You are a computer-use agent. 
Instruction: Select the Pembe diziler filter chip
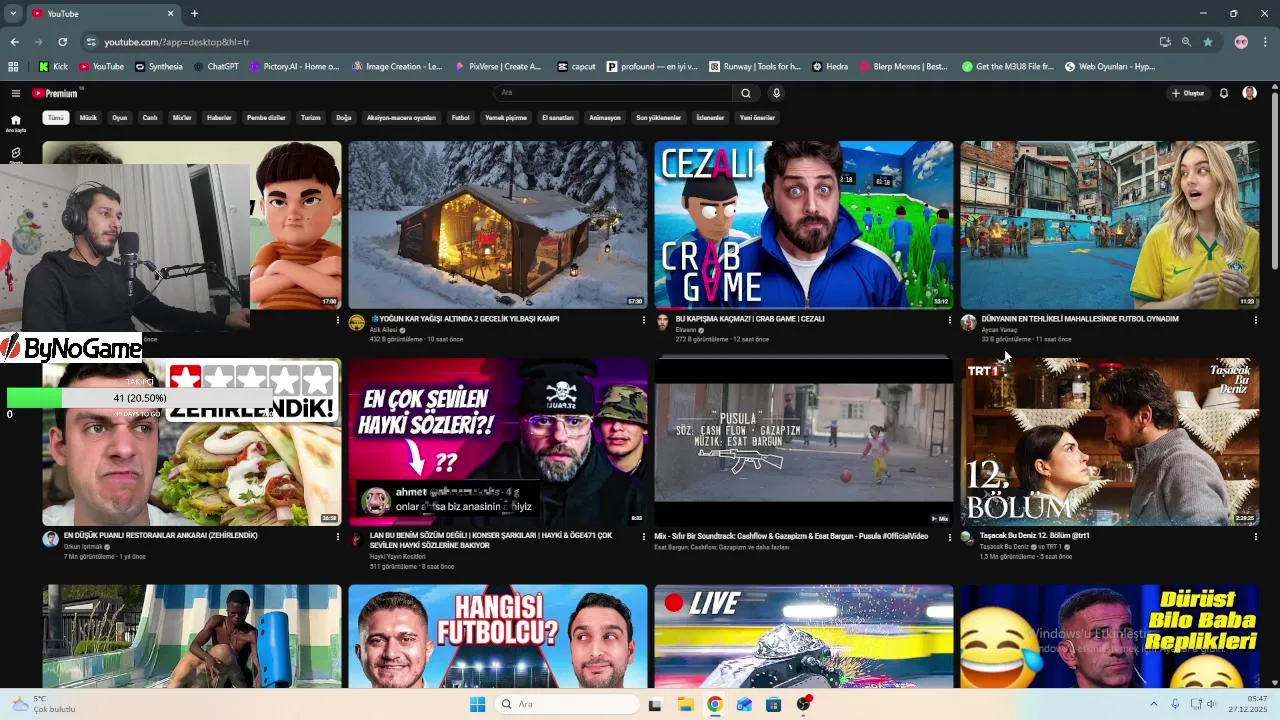[266, 117]
